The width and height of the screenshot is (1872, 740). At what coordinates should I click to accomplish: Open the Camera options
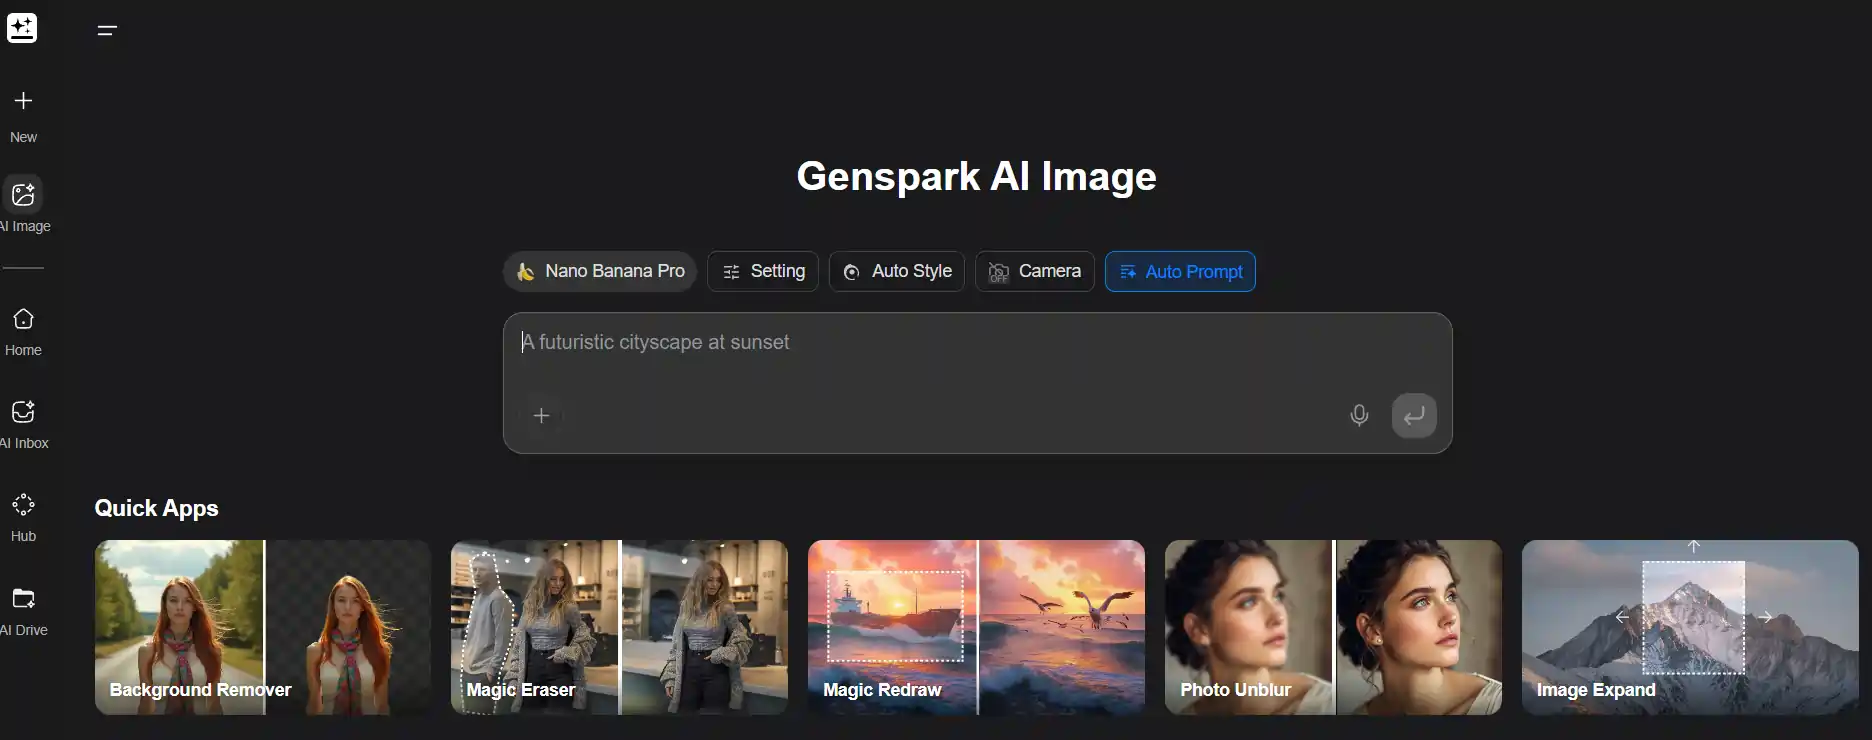(1035, 271)
